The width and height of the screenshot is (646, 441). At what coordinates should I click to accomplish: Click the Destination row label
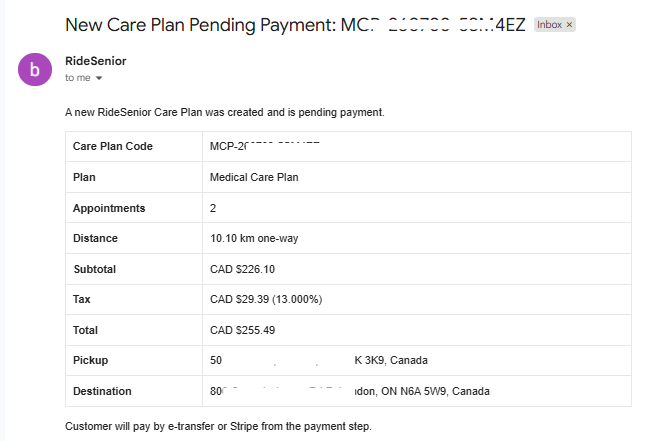pos(102,391)
